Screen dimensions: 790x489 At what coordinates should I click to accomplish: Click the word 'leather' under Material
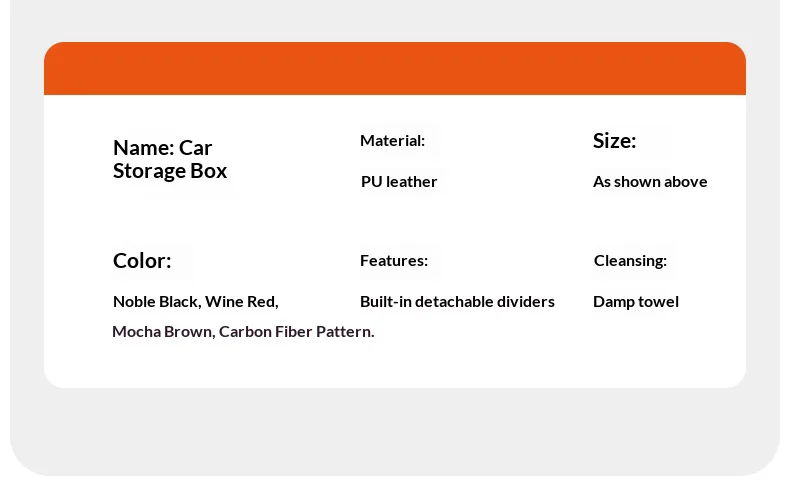pyautogui.click(x=411, y=182)
